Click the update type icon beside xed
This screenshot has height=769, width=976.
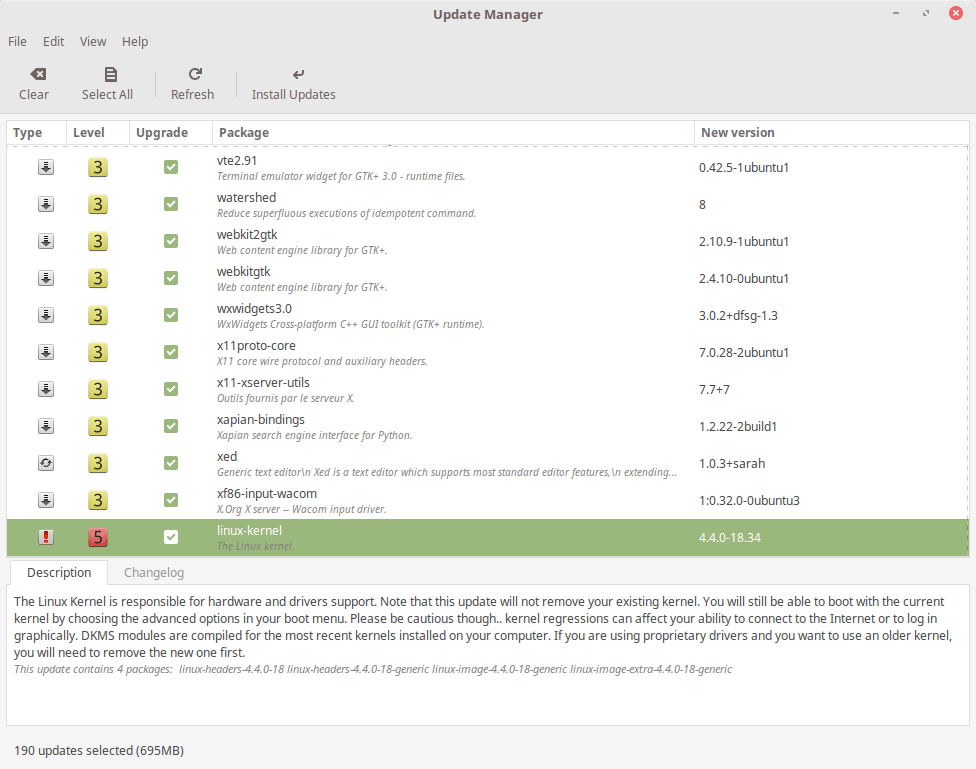[x=45, y=463]
